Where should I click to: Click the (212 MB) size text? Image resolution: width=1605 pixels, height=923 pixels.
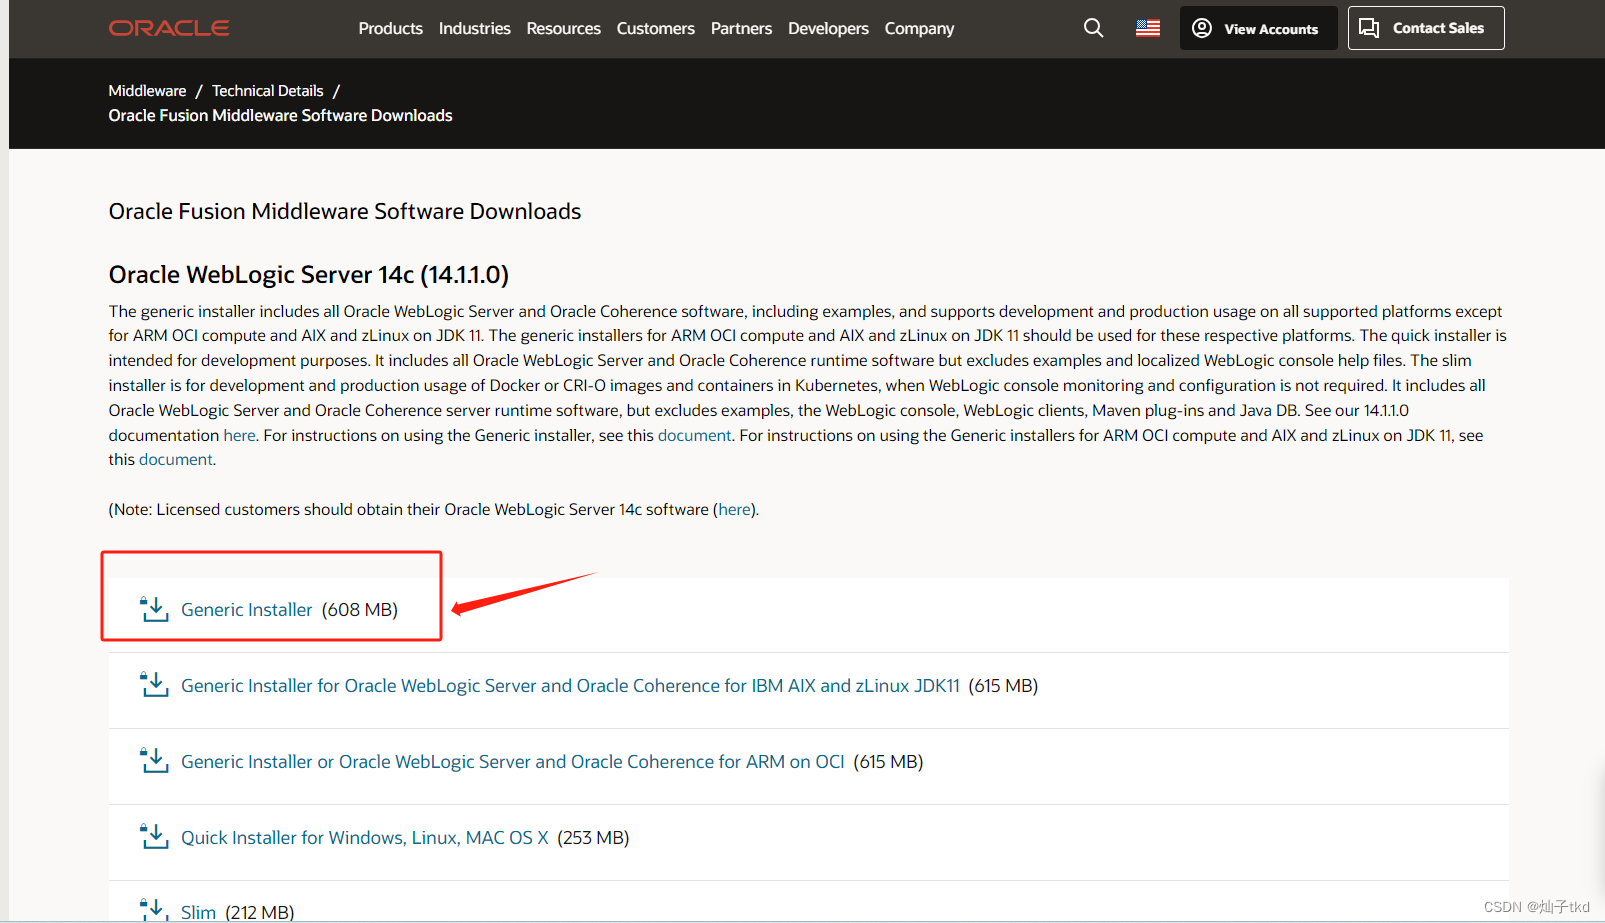[x=260, y=911]
